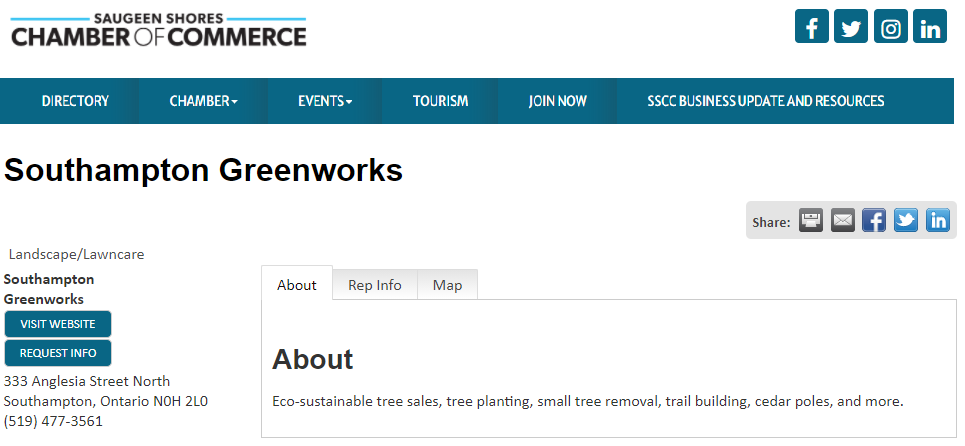Expand the Events dropdown menu

[x=325, y=101]
